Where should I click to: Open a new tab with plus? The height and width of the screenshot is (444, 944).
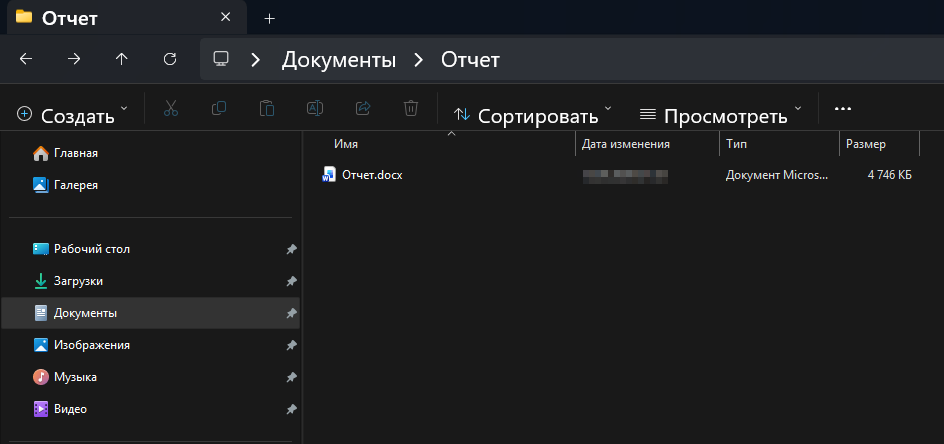pos(270,19)
